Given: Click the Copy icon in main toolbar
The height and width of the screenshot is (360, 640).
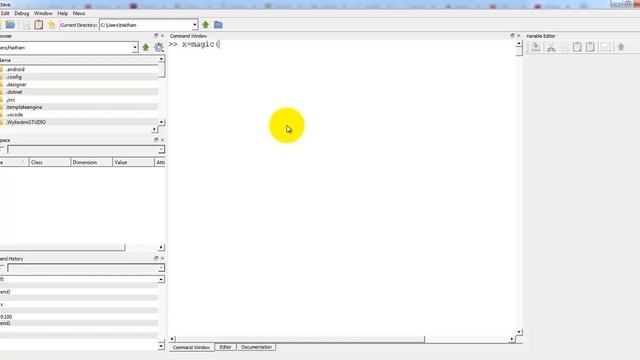Looking at the screenshot, I should (x=26, y=25).
